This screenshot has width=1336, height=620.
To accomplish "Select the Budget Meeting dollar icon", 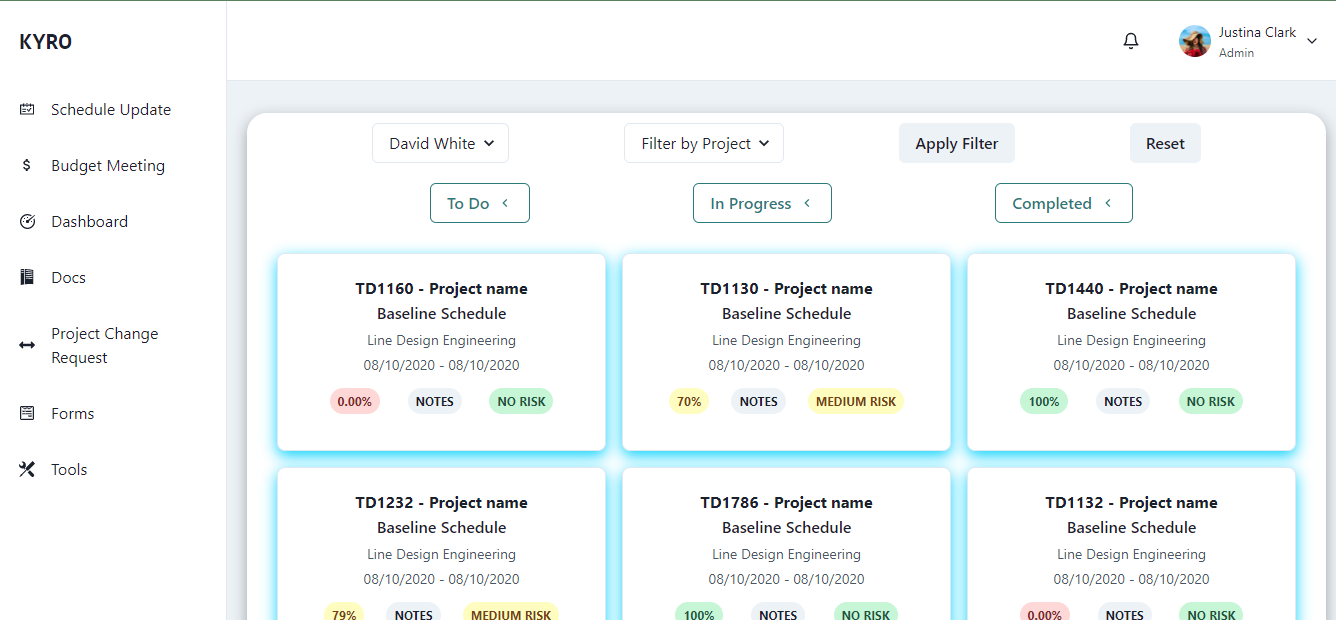I will pyautogui.click(x=28, y=165).
